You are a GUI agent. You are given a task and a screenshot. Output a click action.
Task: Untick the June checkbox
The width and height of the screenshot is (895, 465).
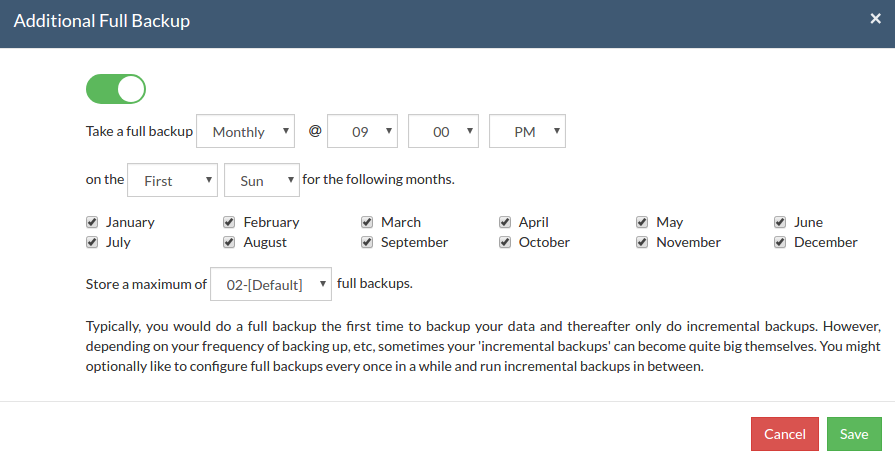pyautogui.click(x=780, y=222)
